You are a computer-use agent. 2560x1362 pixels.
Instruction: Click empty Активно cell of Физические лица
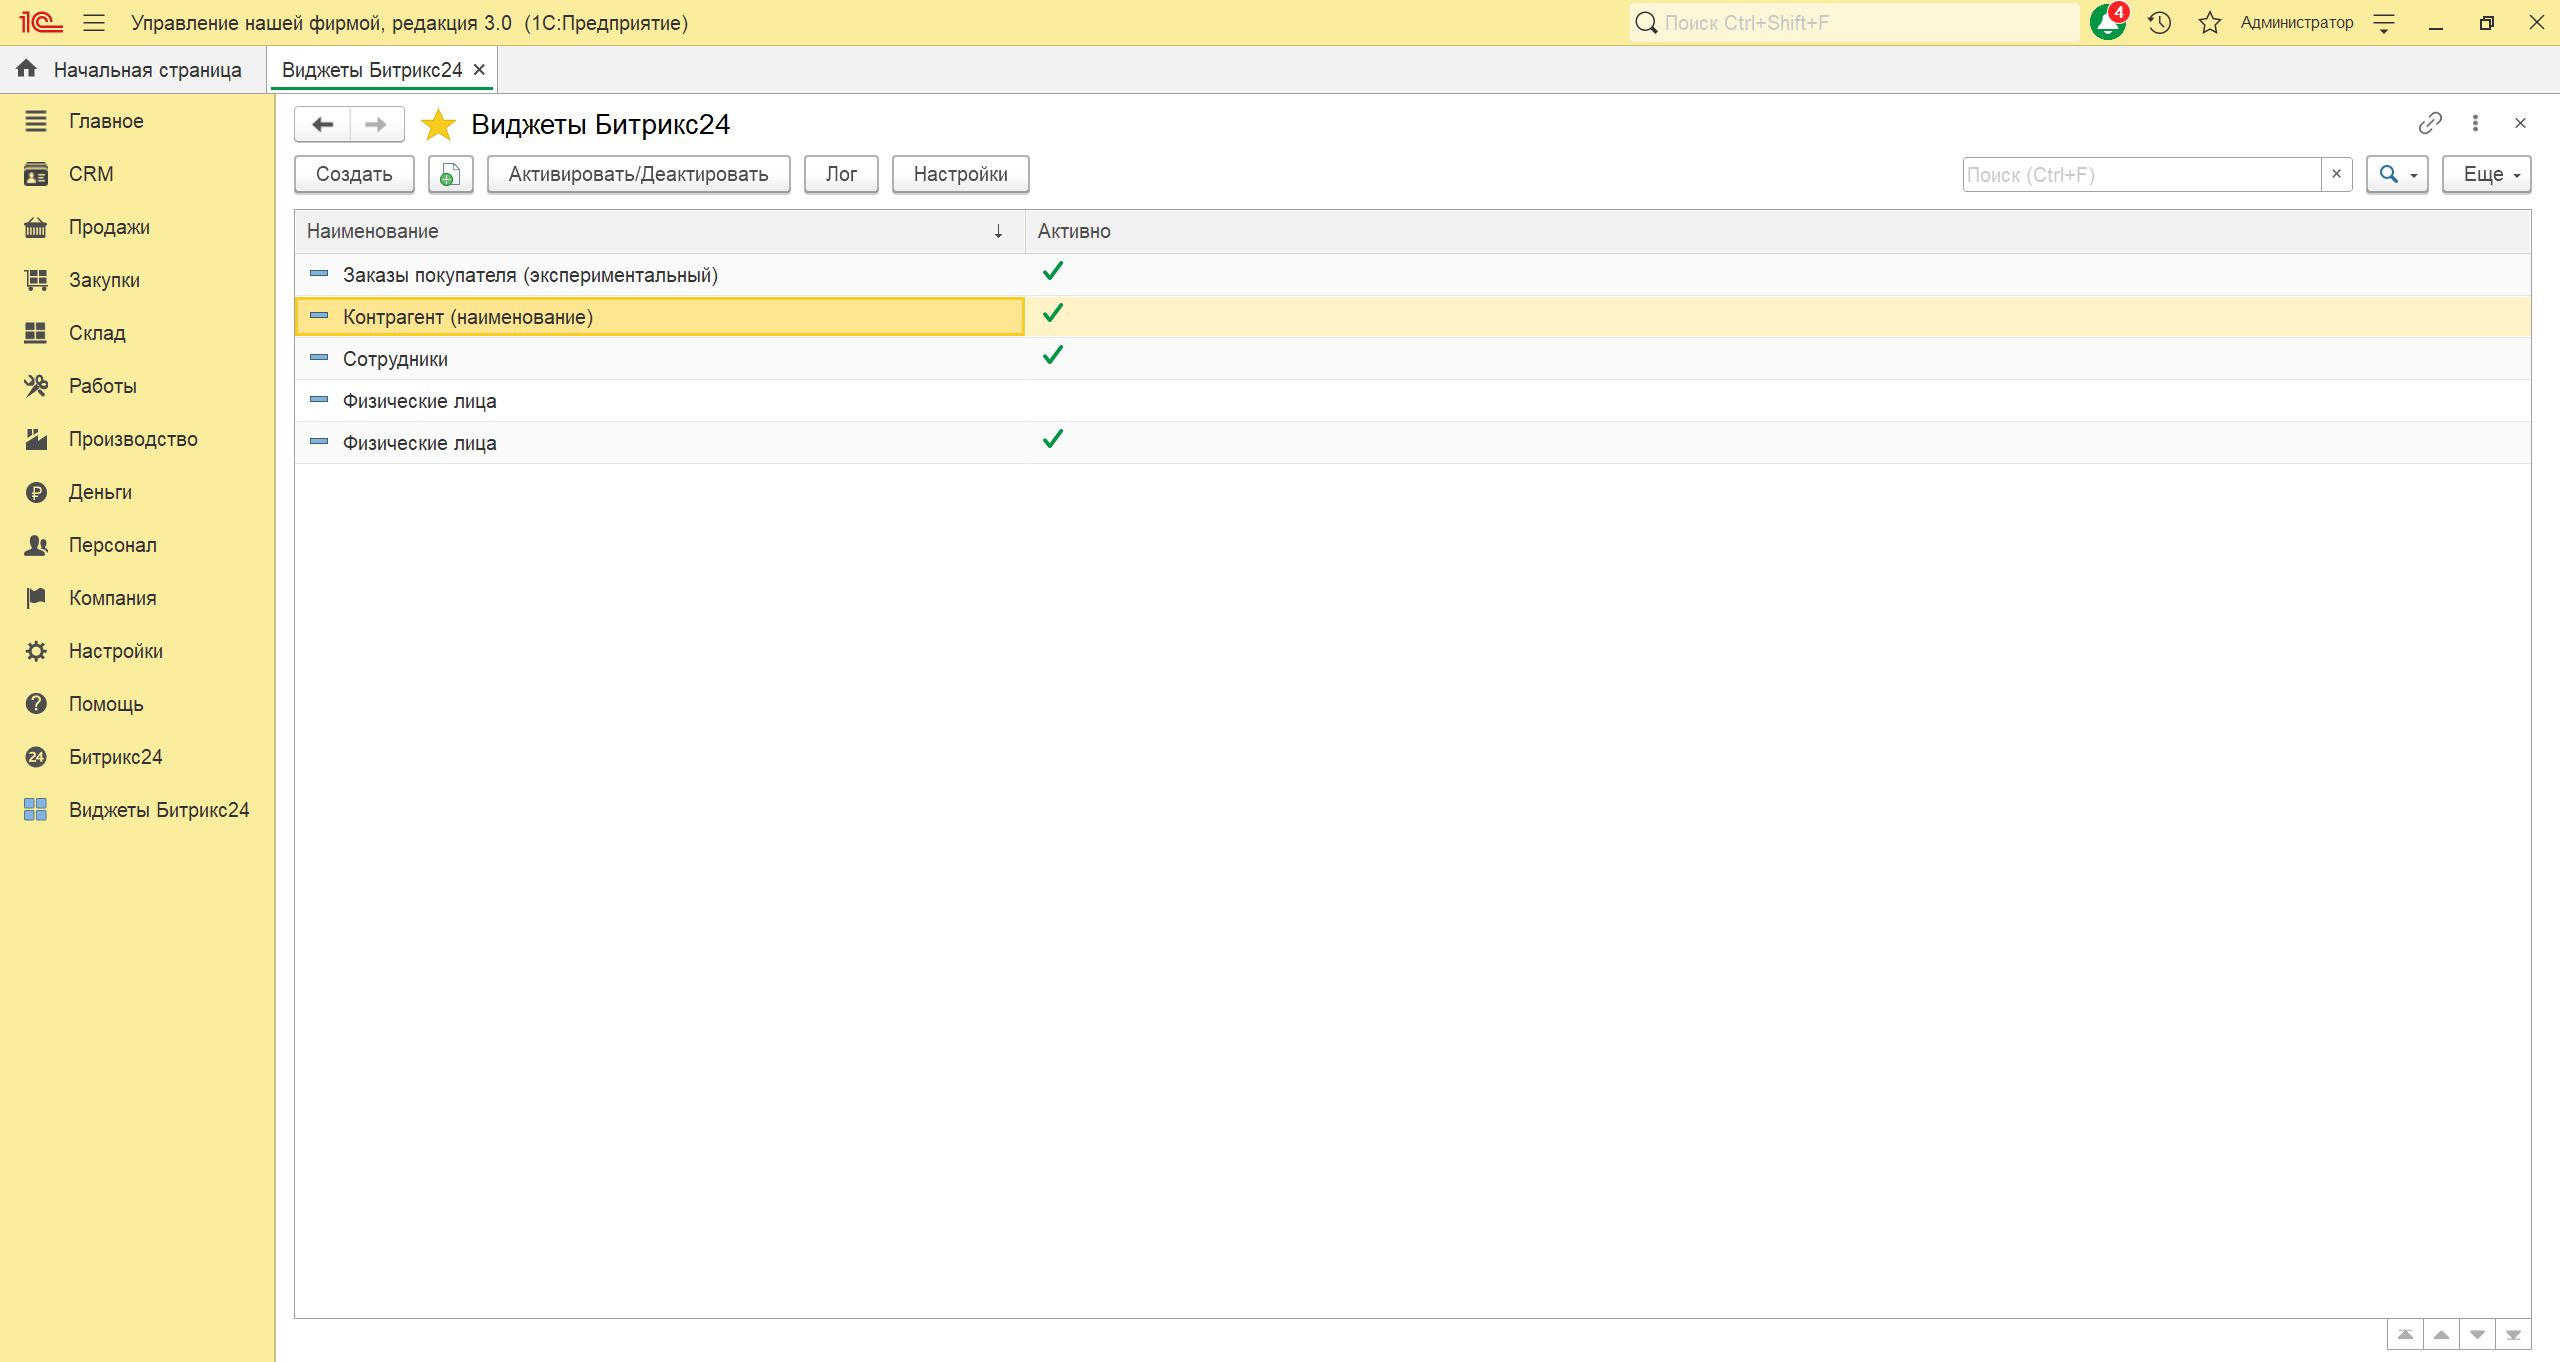pyautogui.click(x=1052, y=401)
